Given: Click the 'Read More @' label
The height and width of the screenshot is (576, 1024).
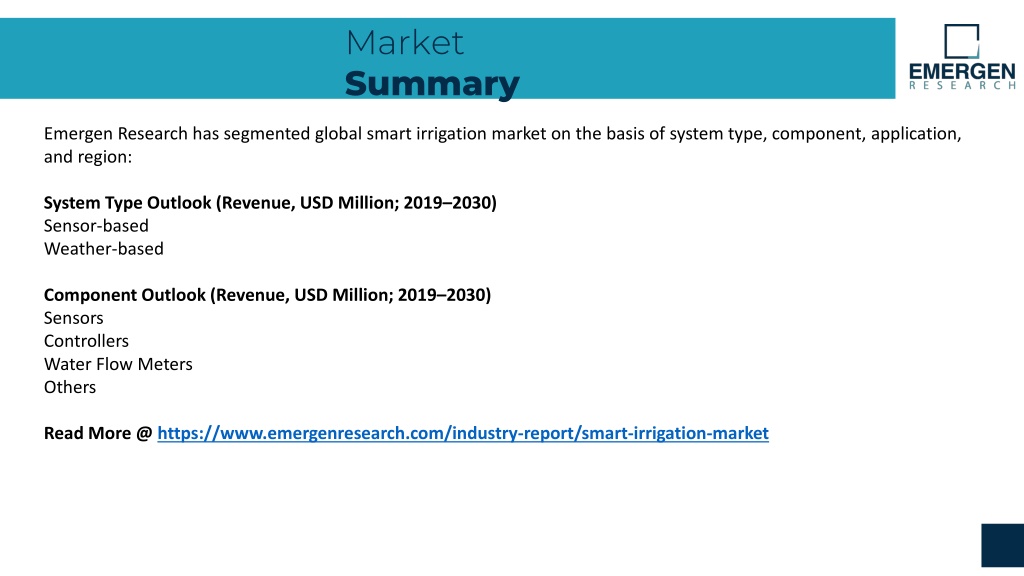Looking at the screenshot, I should click(x=98, y=434).
